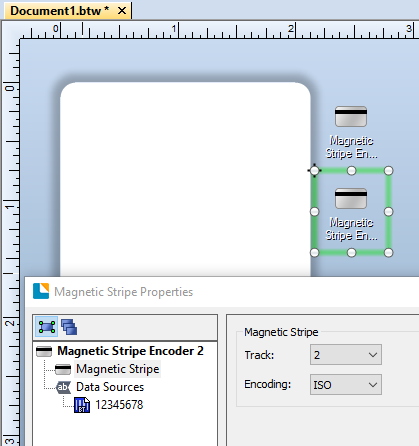Click the object view icon in properties panel
This screenshot has width=419, height=446.
[x=47, y=327]
